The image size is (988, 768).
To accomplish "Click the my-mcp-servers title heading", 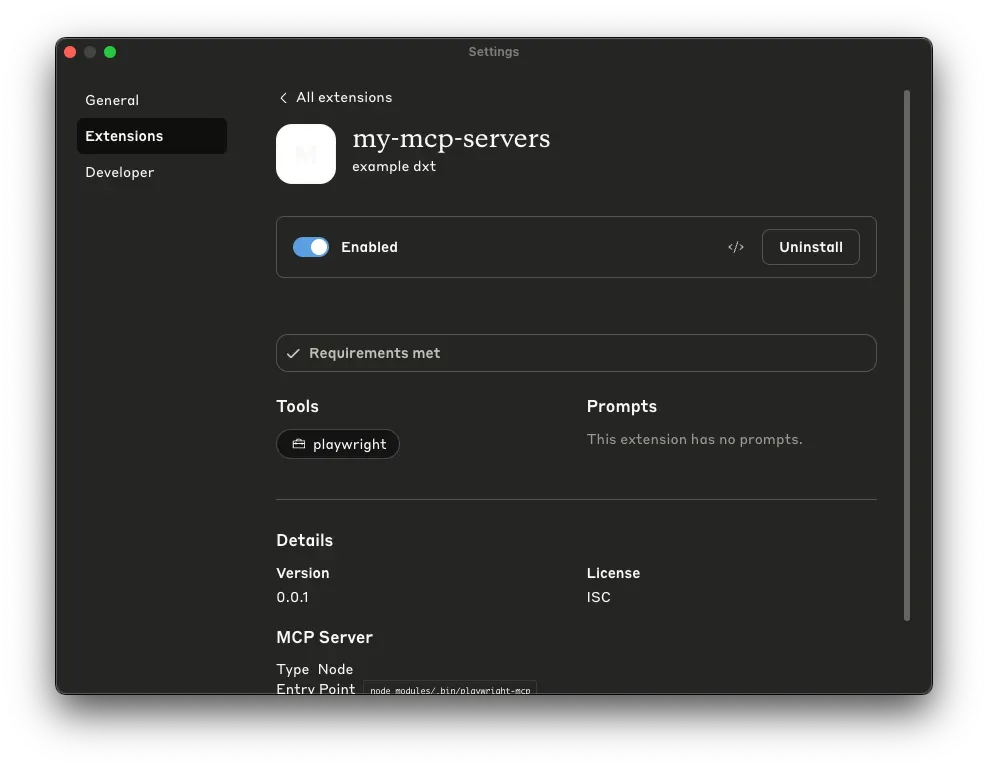I will [x=451, y=139].
